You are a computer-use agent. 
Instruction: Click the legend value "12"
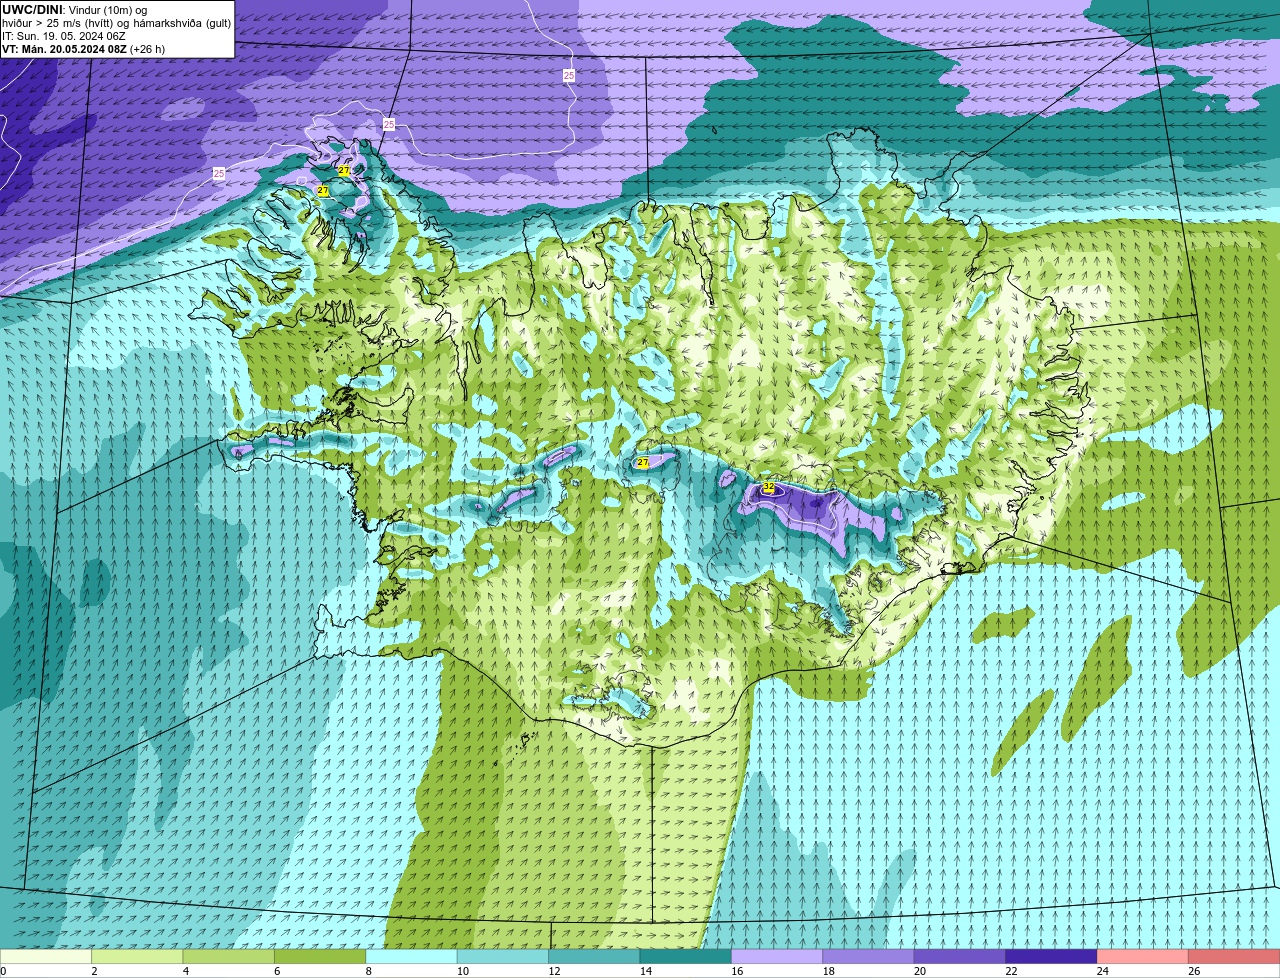tap(554, 971)
